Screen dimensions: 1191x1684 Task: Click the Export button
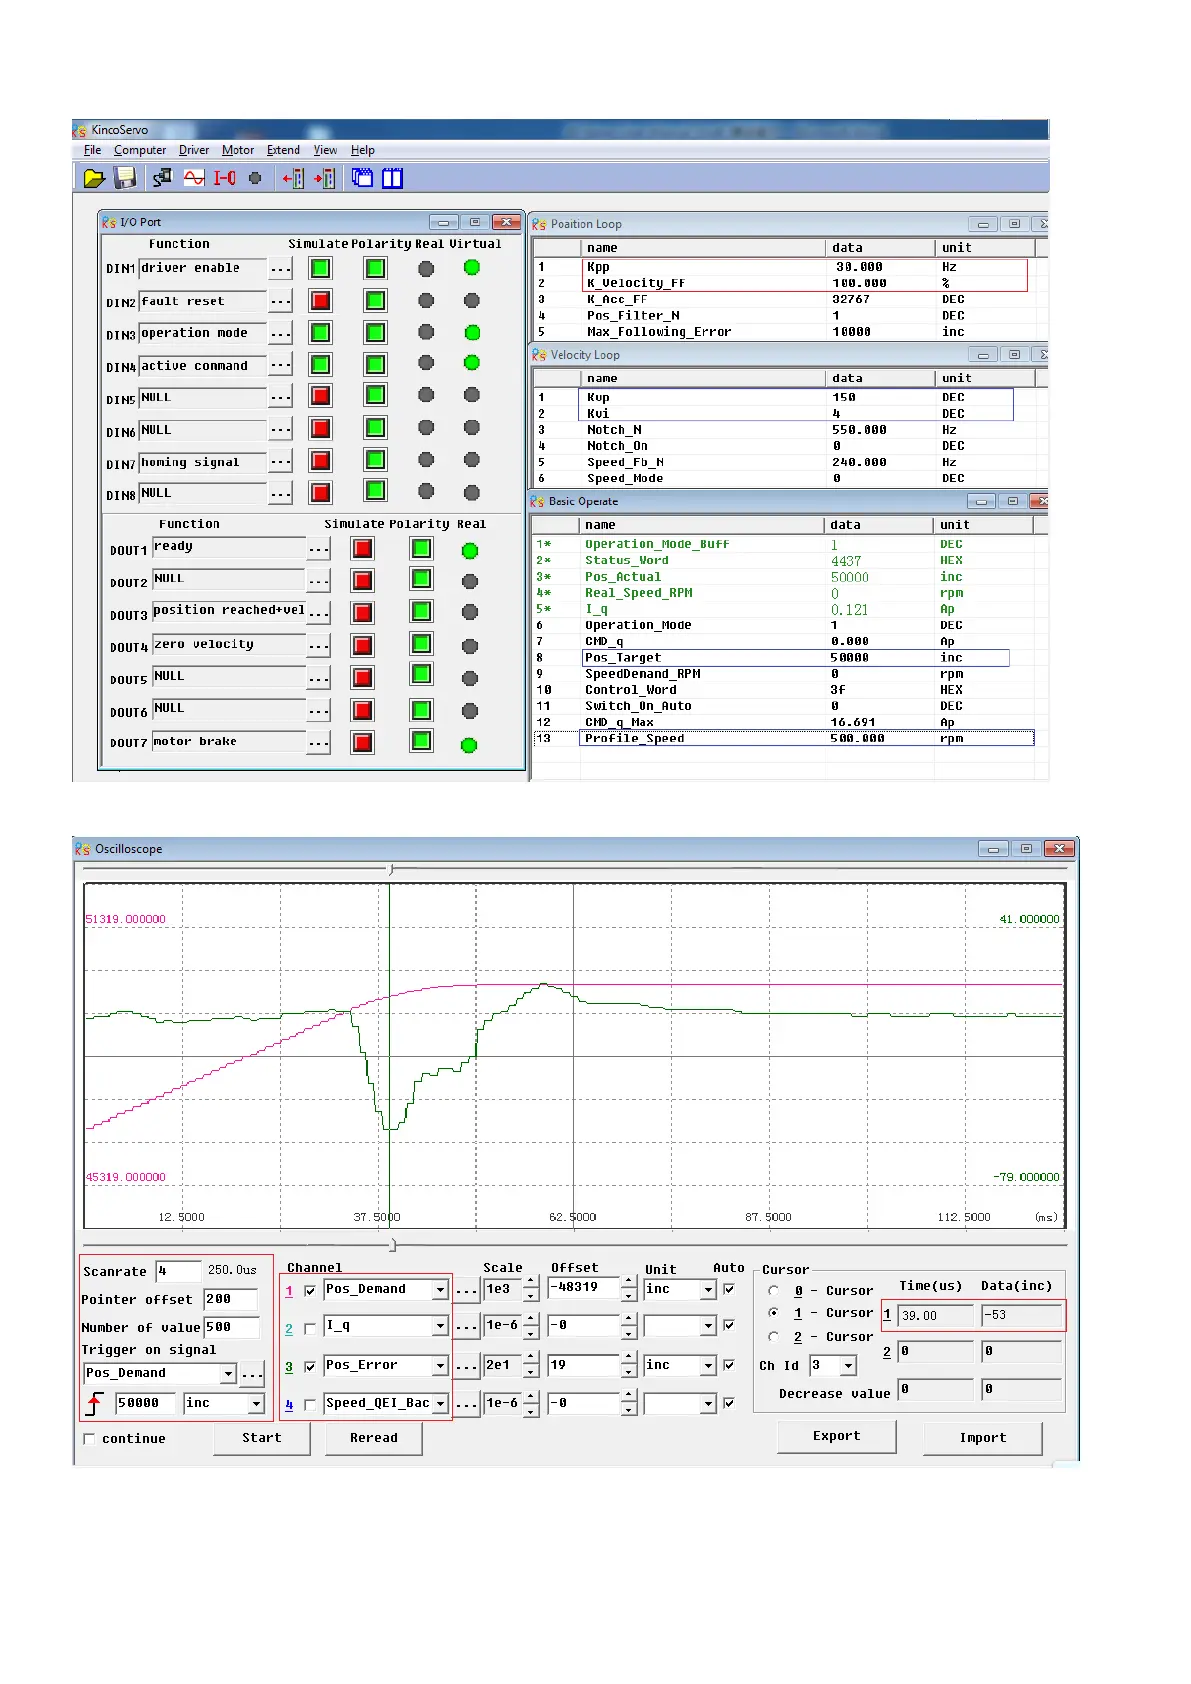[836, 1436]
